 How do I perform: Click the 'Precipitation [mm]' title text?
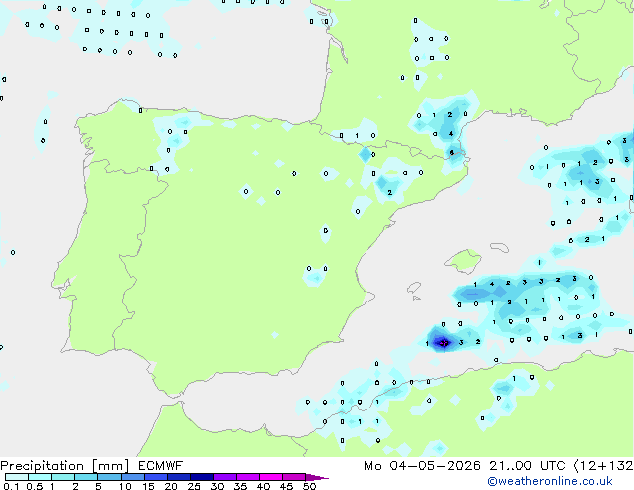[x=64, y=466]
